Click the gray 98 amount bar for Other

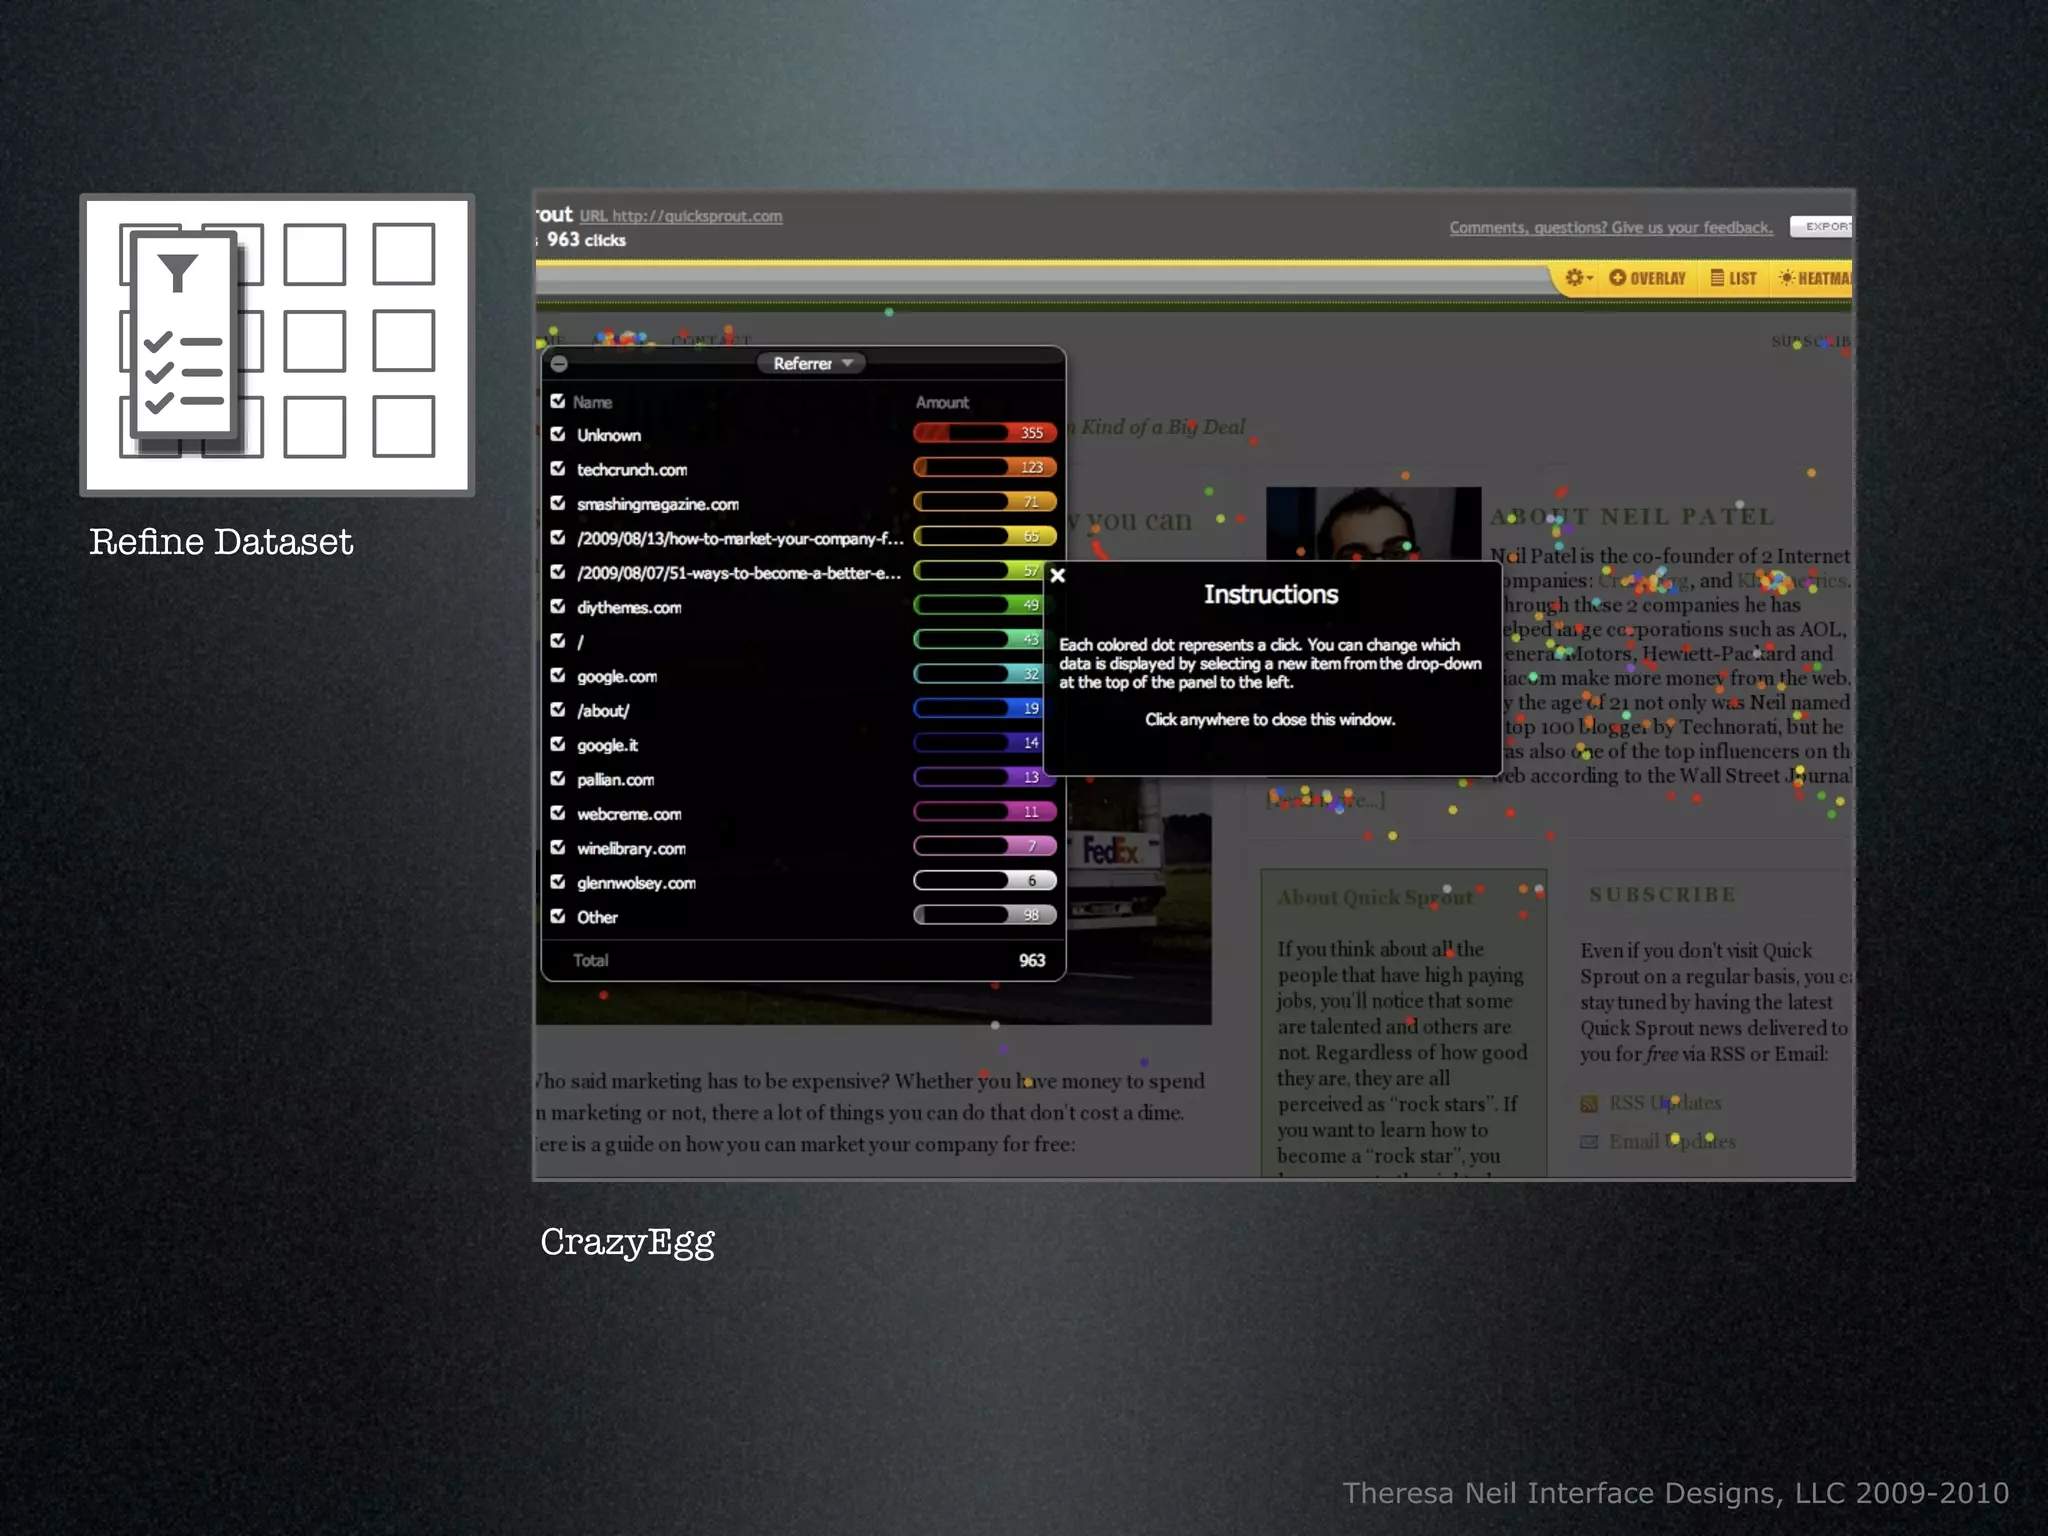pos(985,915)
